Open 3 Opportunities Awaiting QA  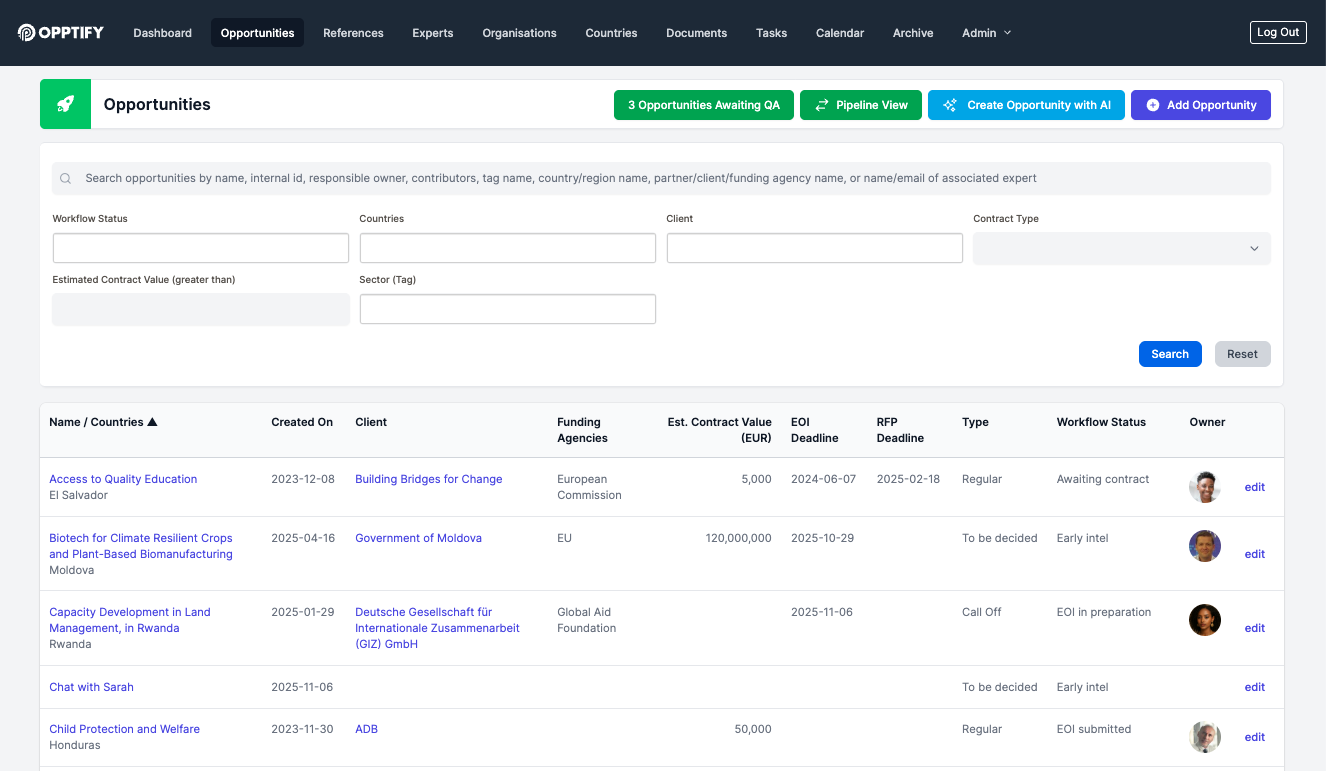[x=703, y=105]
